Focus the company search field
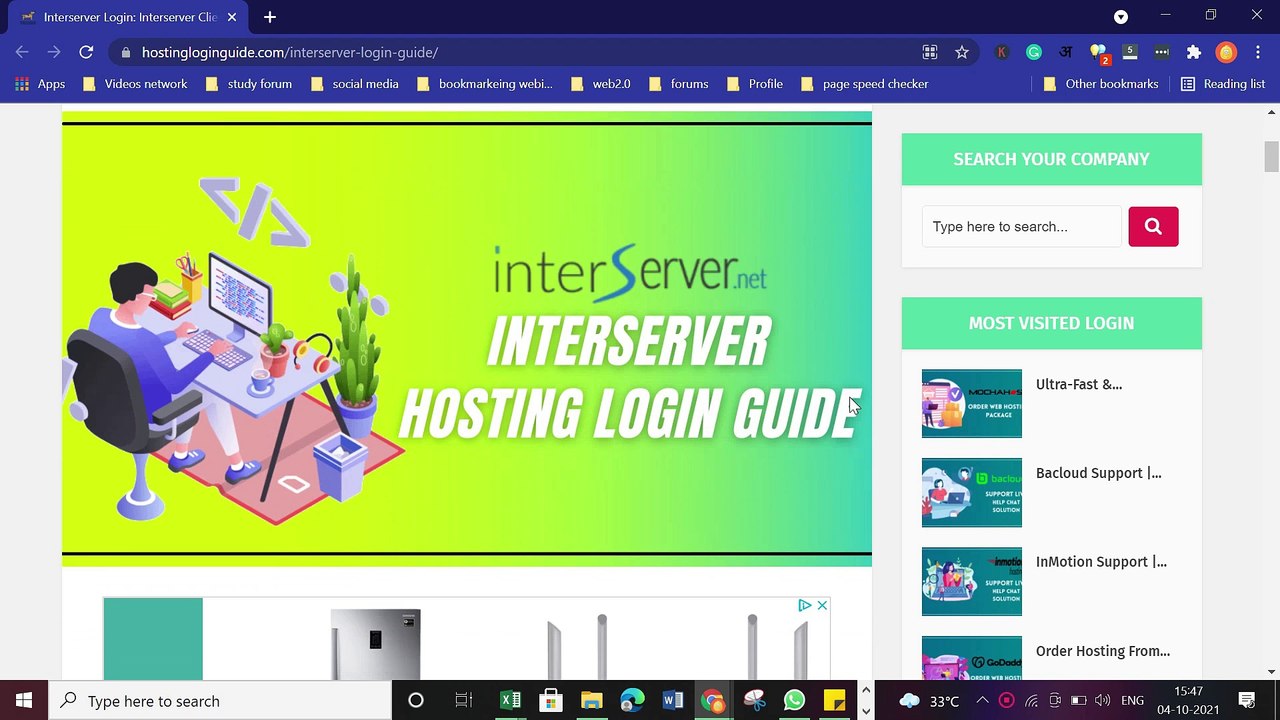 pos(1022,227)
